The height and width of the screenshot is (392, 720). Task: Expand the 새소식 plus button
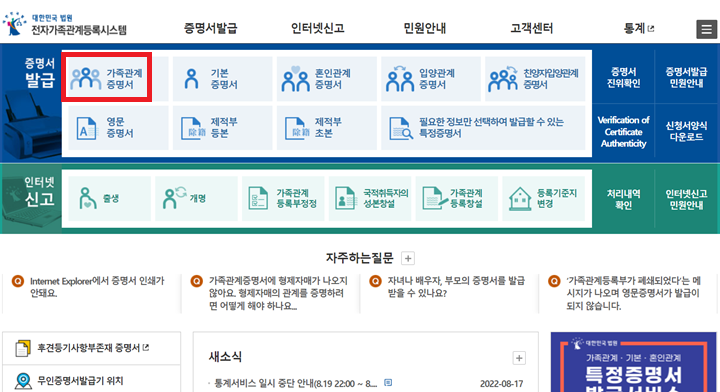click(519, 358)
